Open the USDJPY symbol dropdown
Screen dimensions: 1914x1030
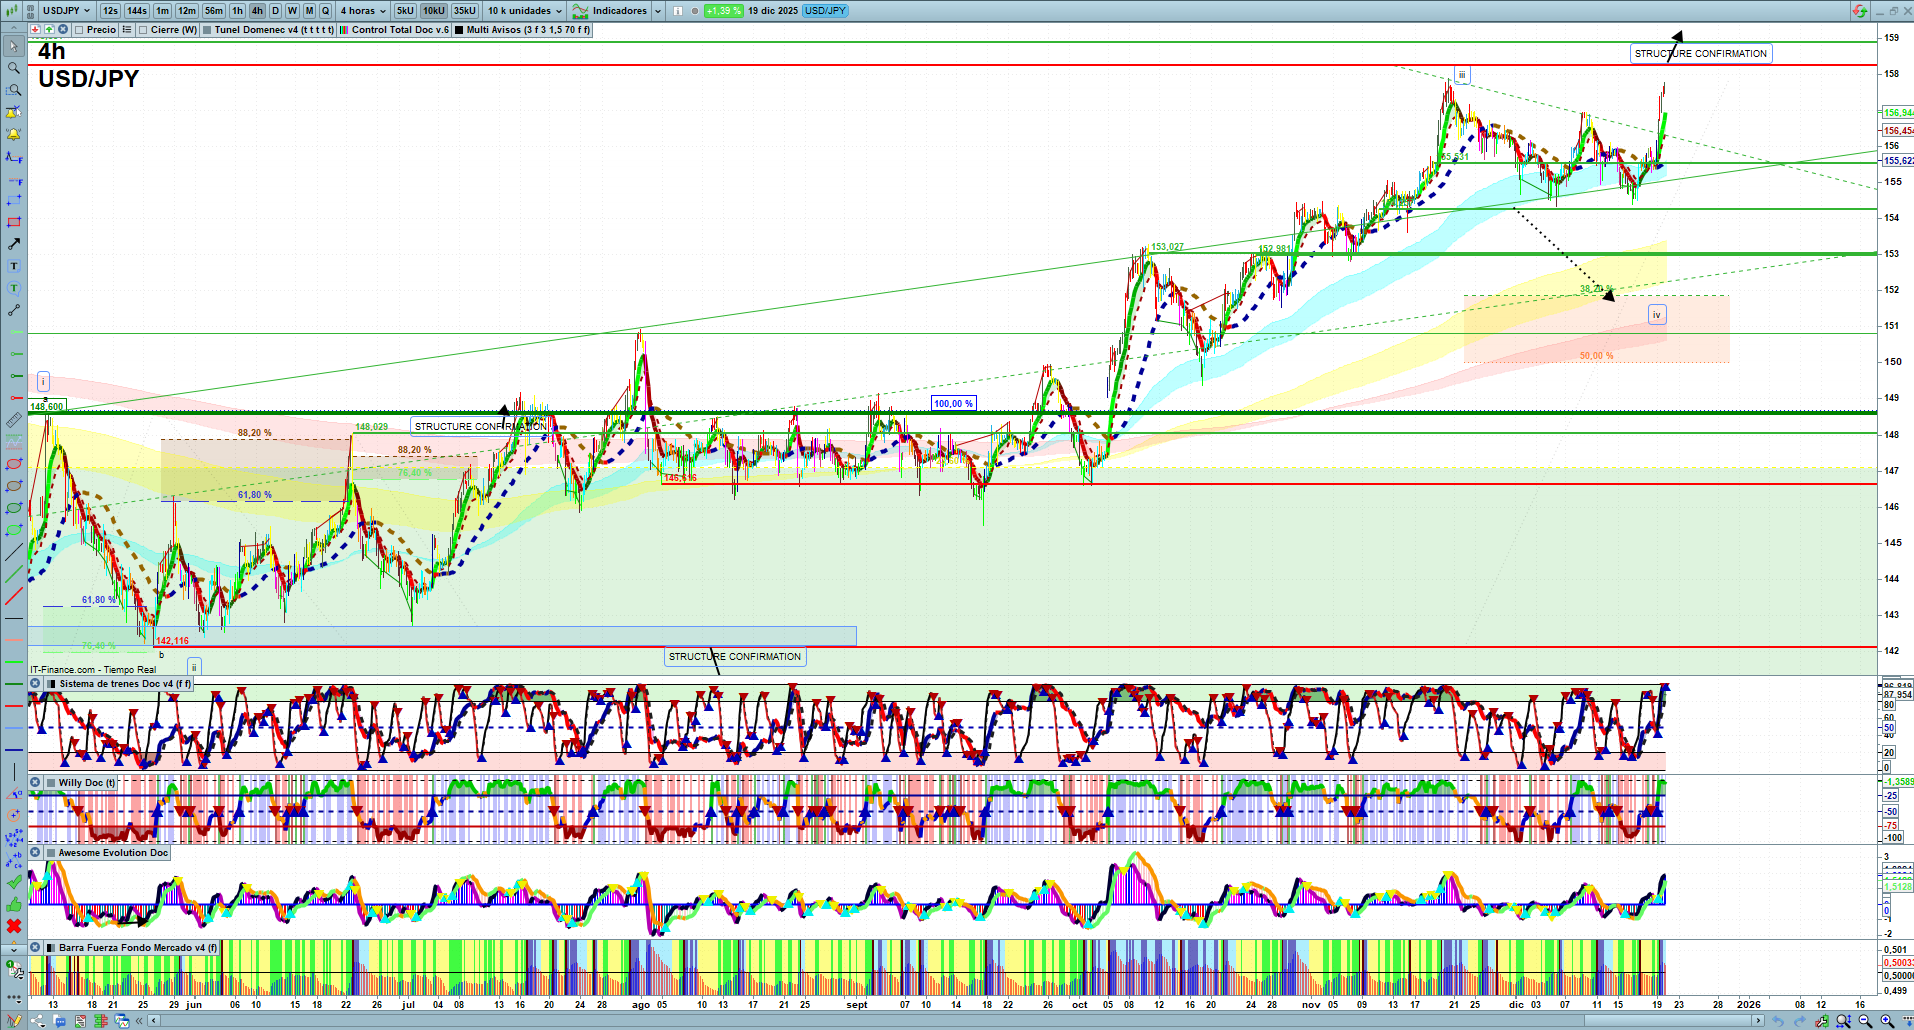point(66,11)
